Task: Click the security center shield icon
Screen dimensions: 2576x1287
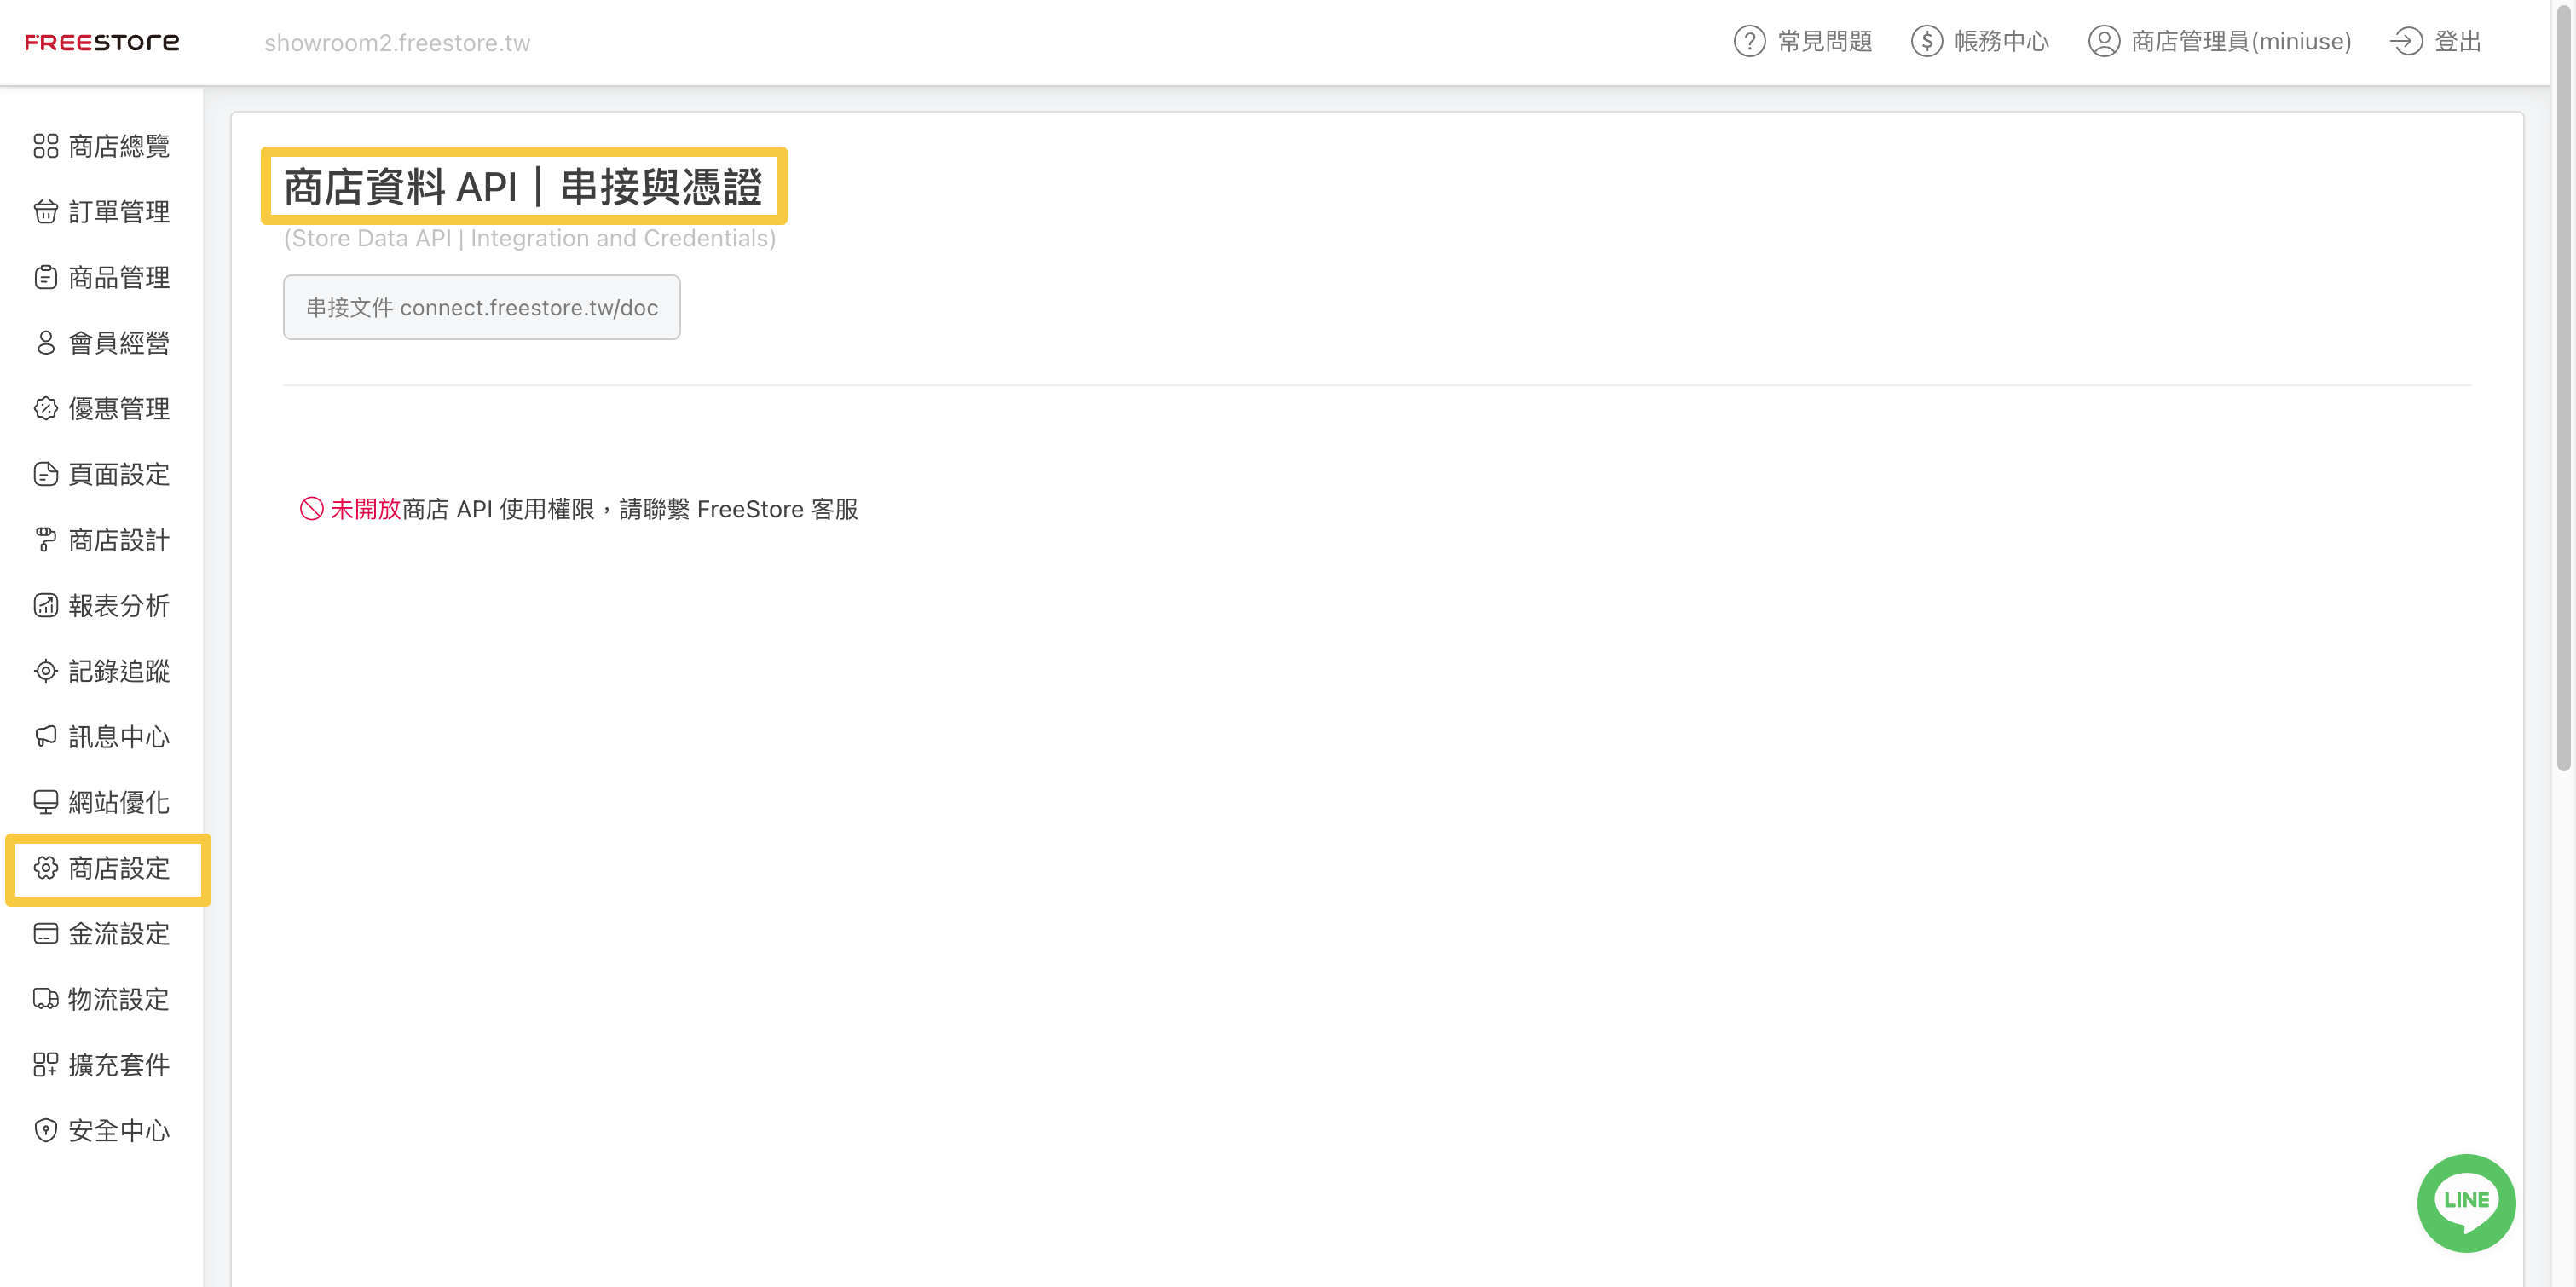Action: (46, 1130)
